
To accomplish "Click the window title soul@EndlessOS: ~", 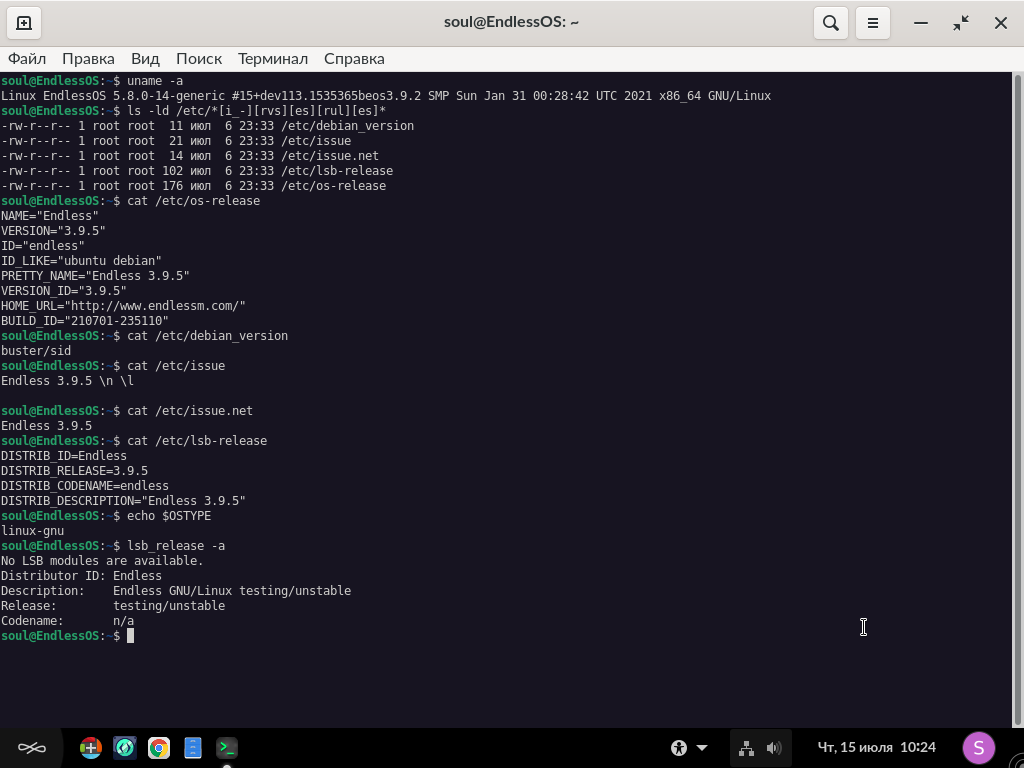I will tap(511, 22).
